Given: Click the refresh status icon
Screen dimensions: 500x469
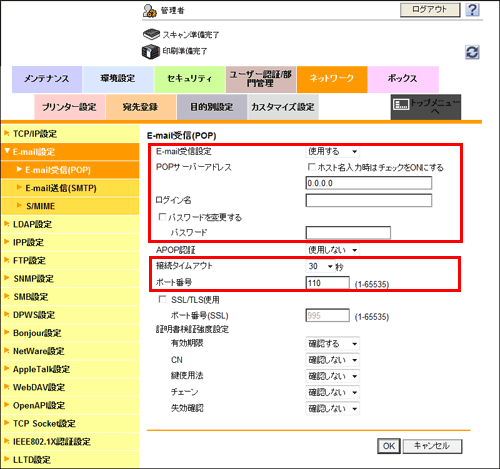Looking at the screenshot, I should pos(472,52).
